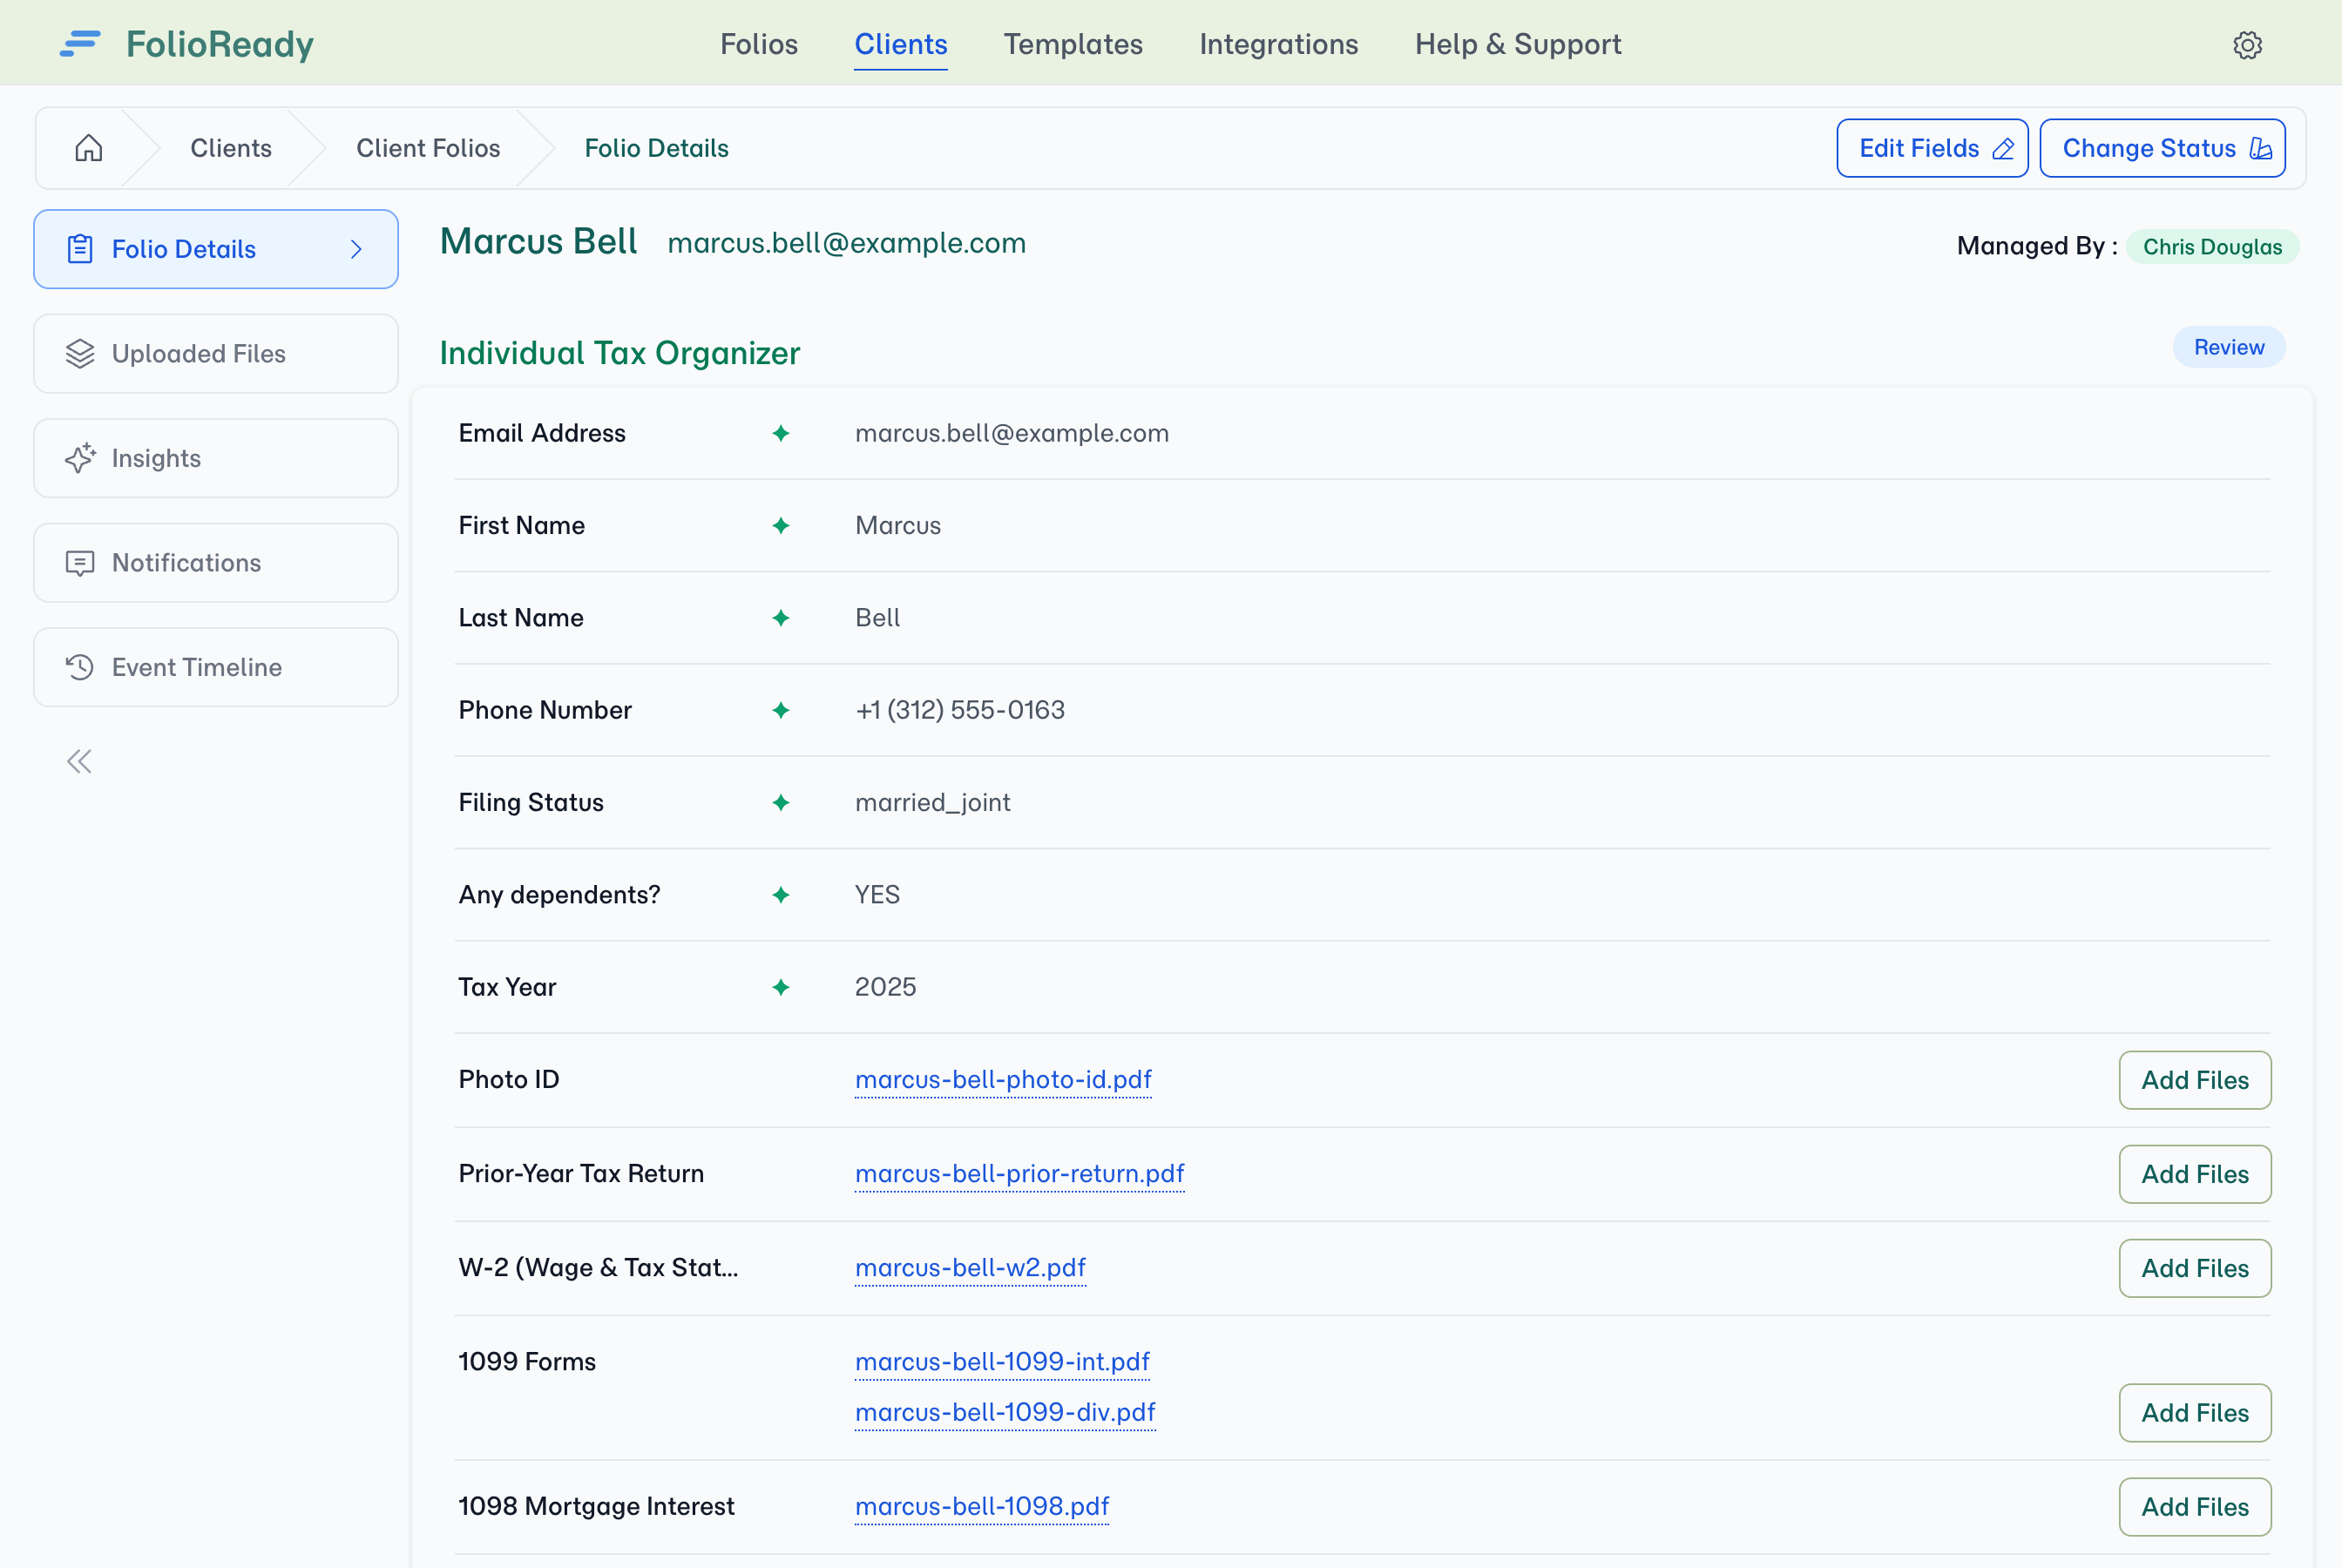Click the Change Status button
This screenshot has height=1568, width=2342.
coord(2162,149)
